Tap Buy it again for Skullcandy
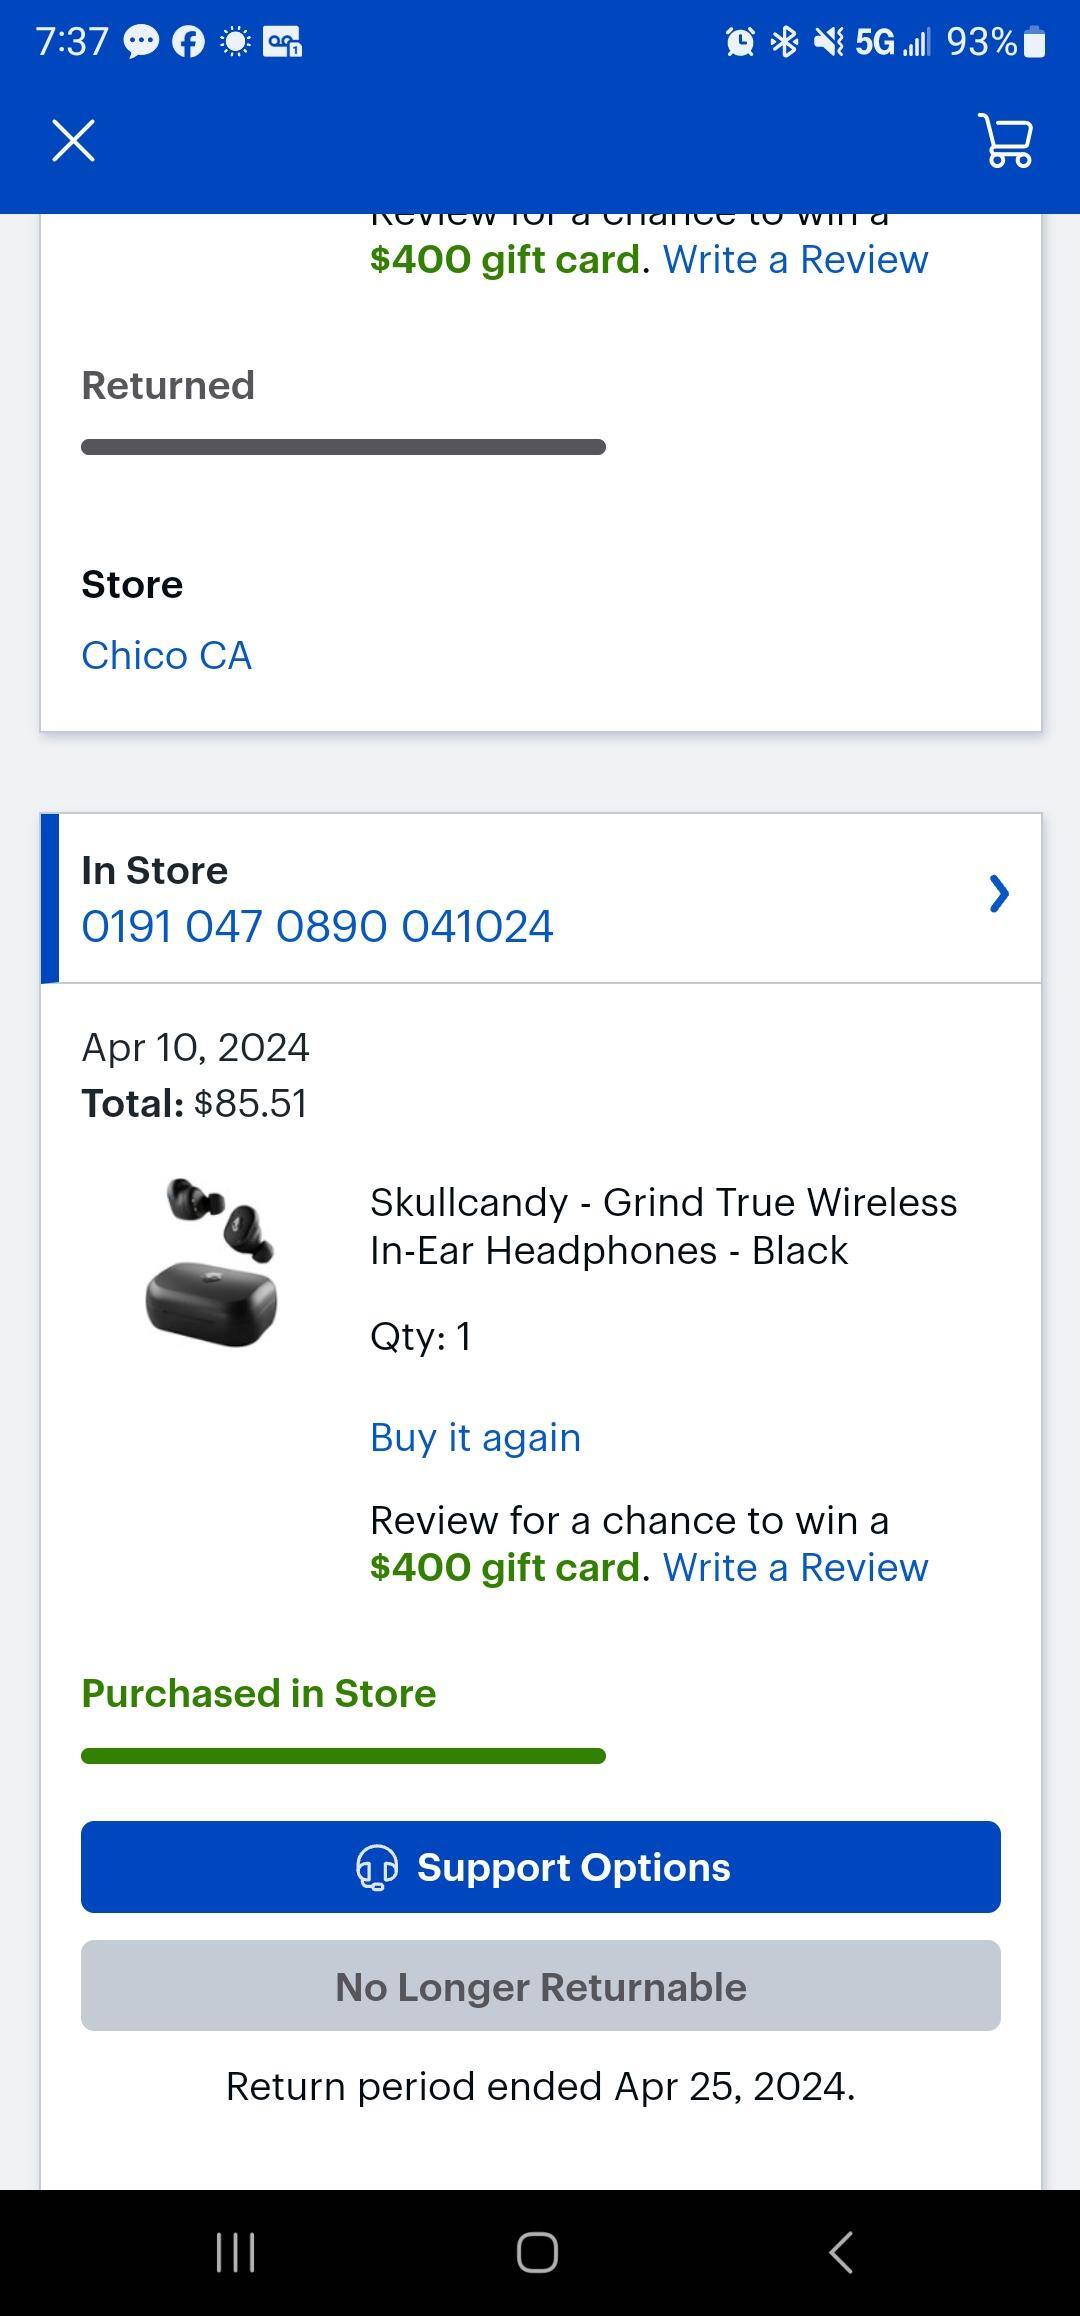1080x2316 pixels. pyautogui.click(x=475, y=1438)
